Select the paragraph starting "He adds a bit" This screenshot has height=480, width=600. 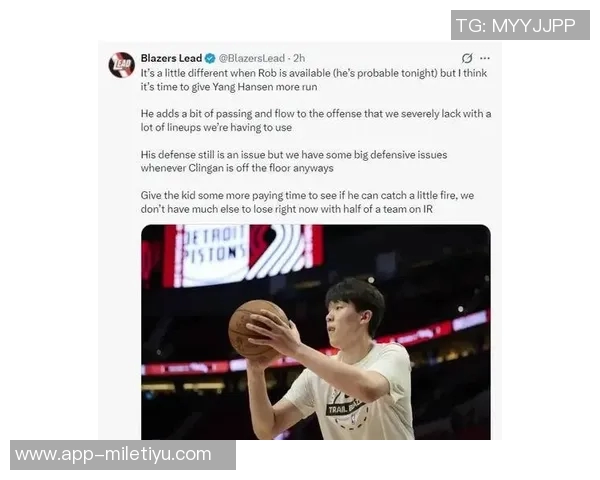click(316, 121)
